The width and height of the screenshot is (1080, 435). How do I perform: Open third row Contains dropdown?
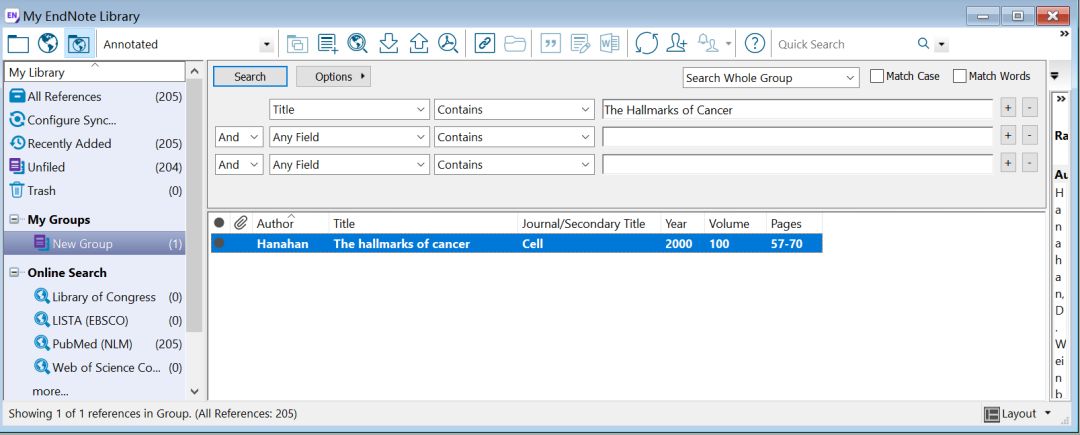pyautogui.click(x=514, y=165)
